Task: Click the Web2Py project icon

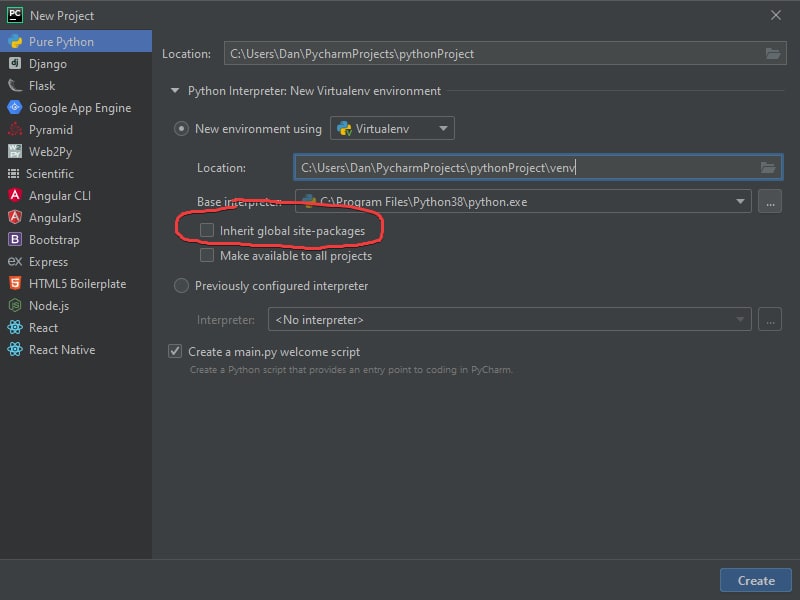Action: coord(15,151)
